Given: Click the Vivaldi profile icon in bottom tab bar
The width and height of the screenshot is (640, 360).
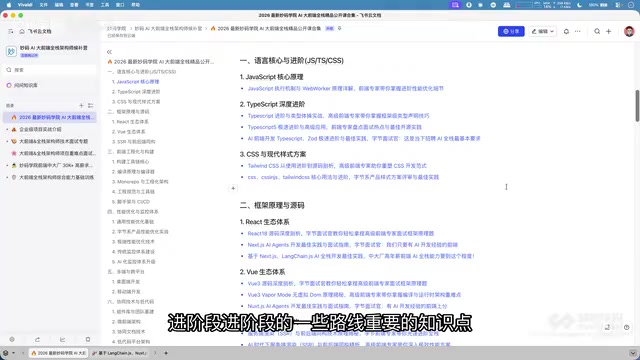Looking at the screenshot, I should (x=6, y=353).
